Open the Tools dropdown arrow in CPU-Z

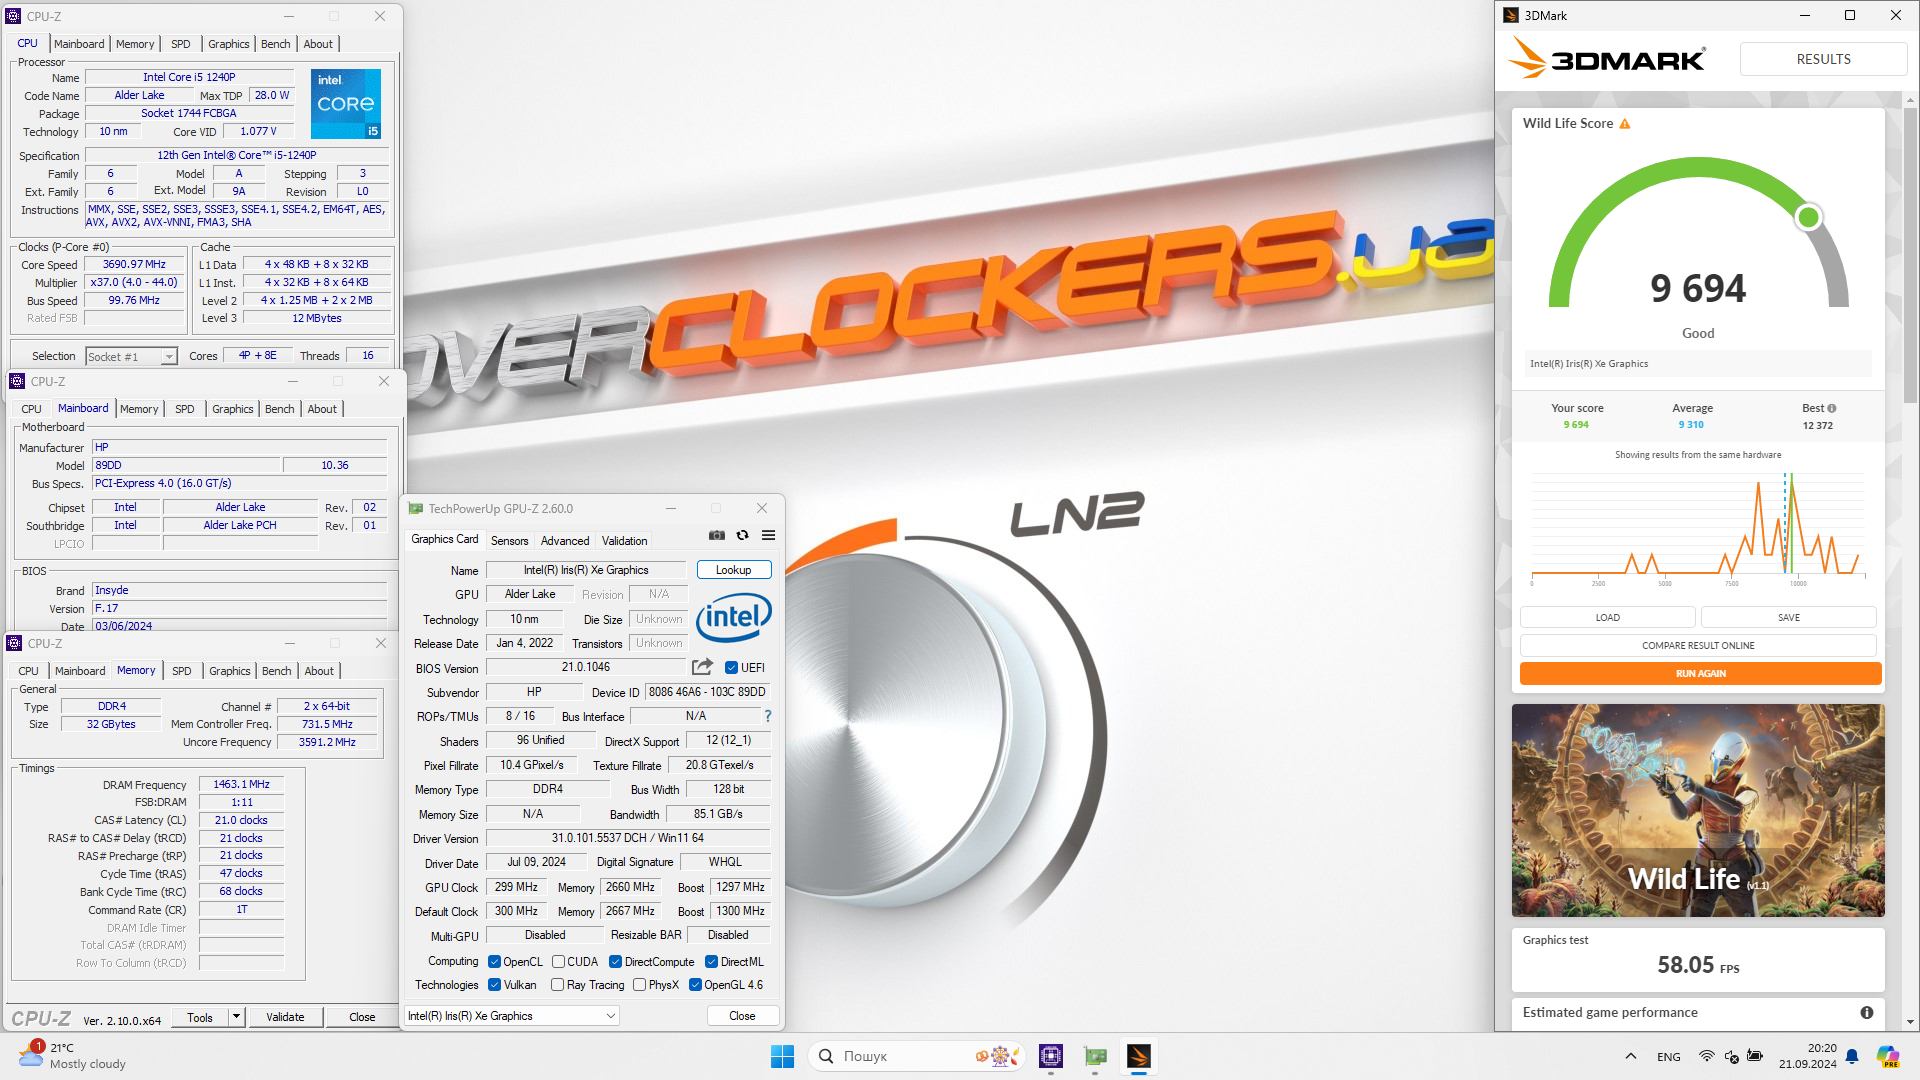(236, 1017)
